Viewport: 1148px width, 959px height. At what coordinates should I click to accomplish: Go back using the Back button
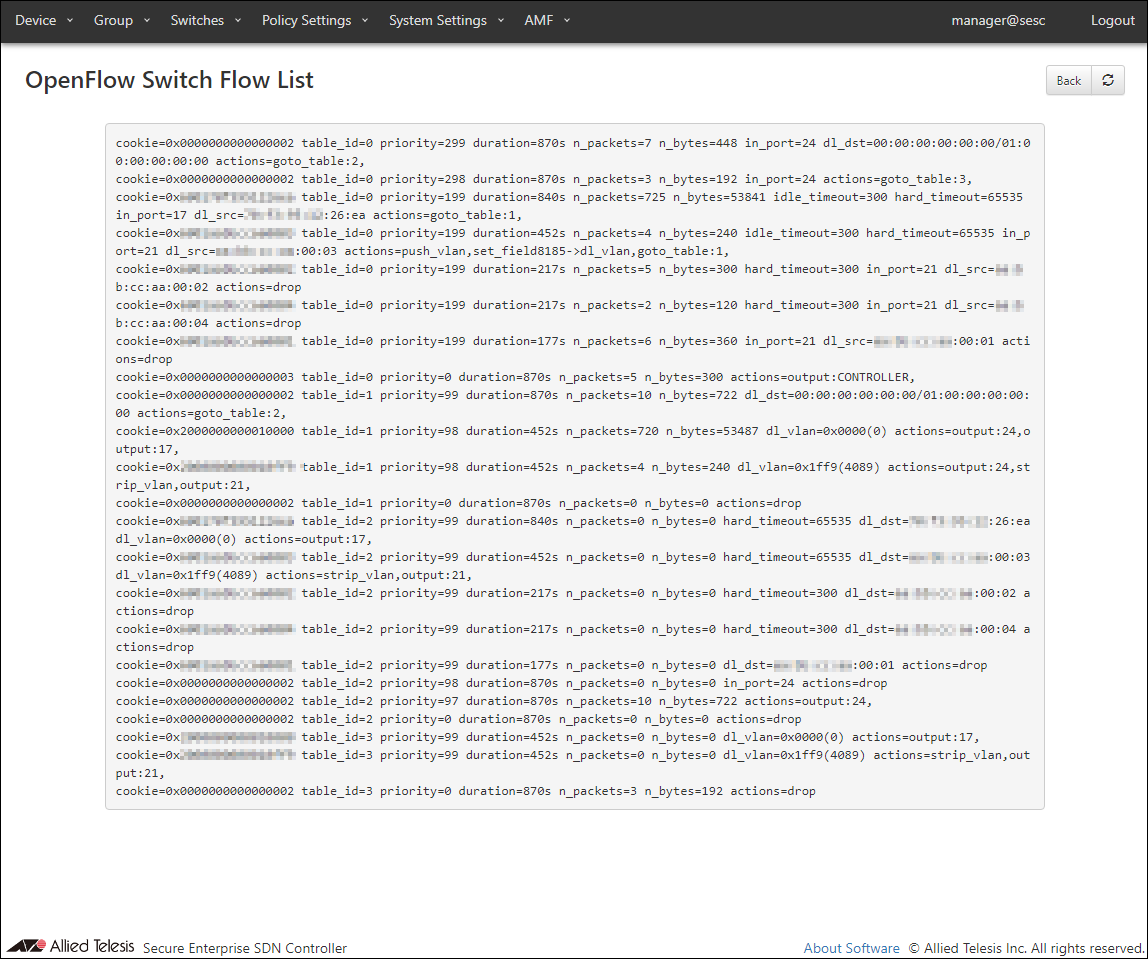pyautogui.click(x=1069, y=81)
